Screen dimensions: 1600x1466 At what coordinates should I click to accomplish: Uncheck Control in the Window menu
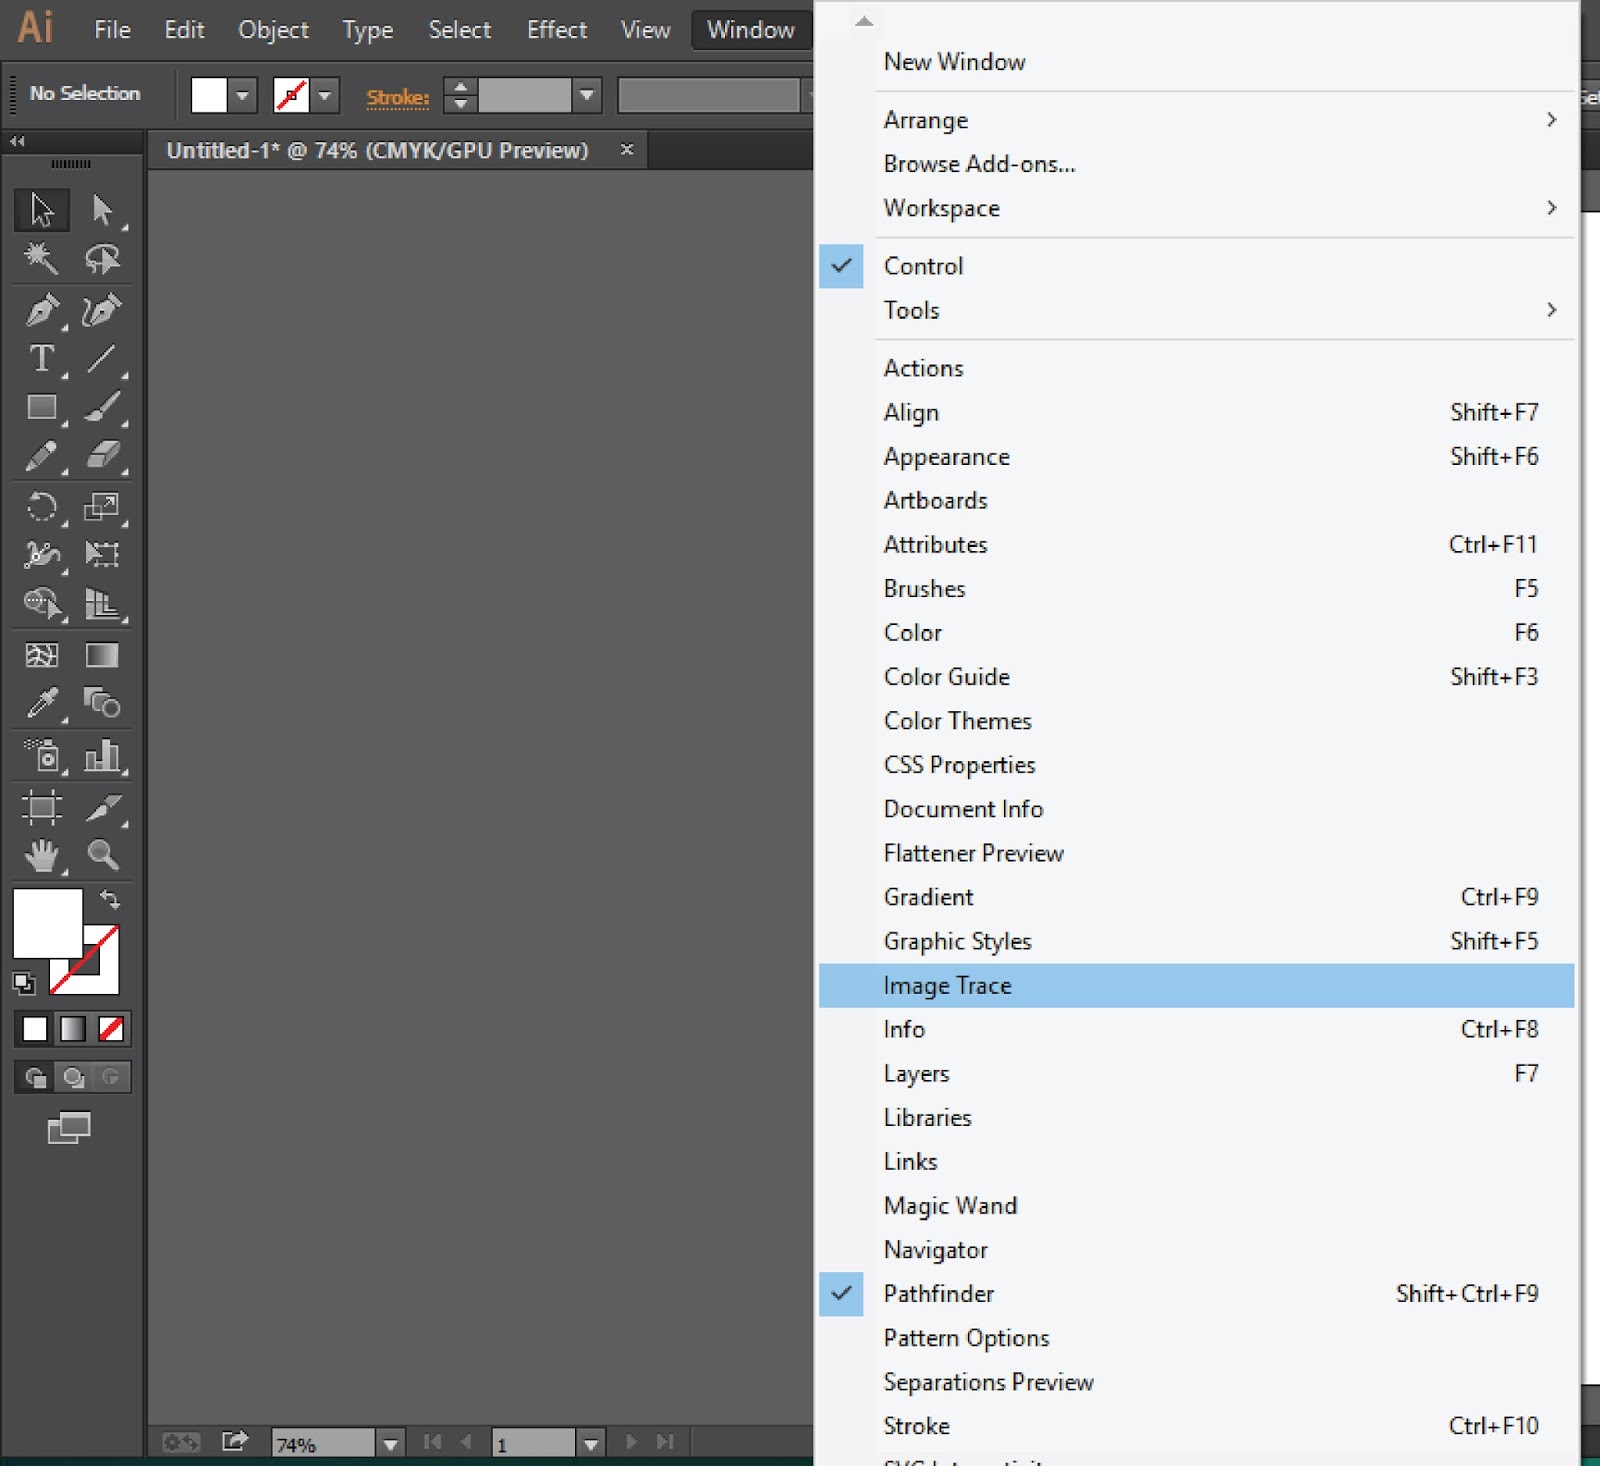[x=922, y=266]
